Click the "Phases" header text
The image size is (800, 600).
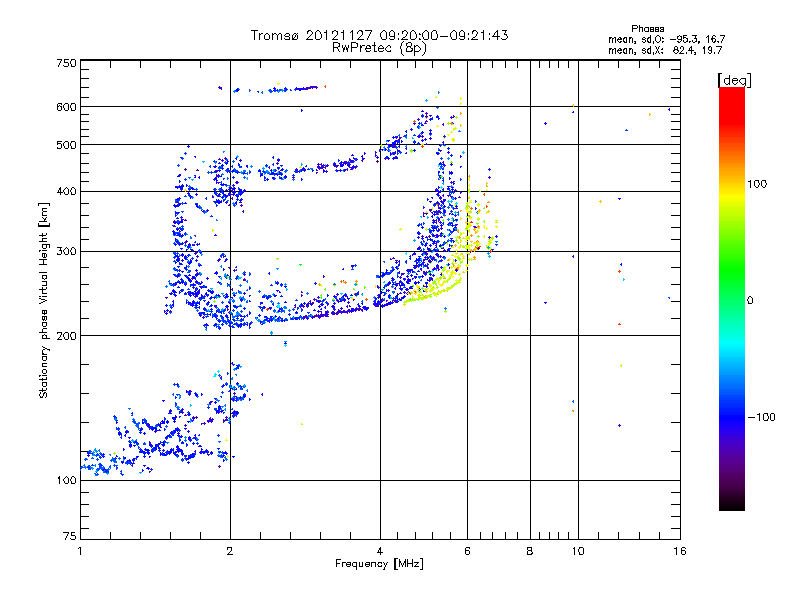[x=647, y=29]
